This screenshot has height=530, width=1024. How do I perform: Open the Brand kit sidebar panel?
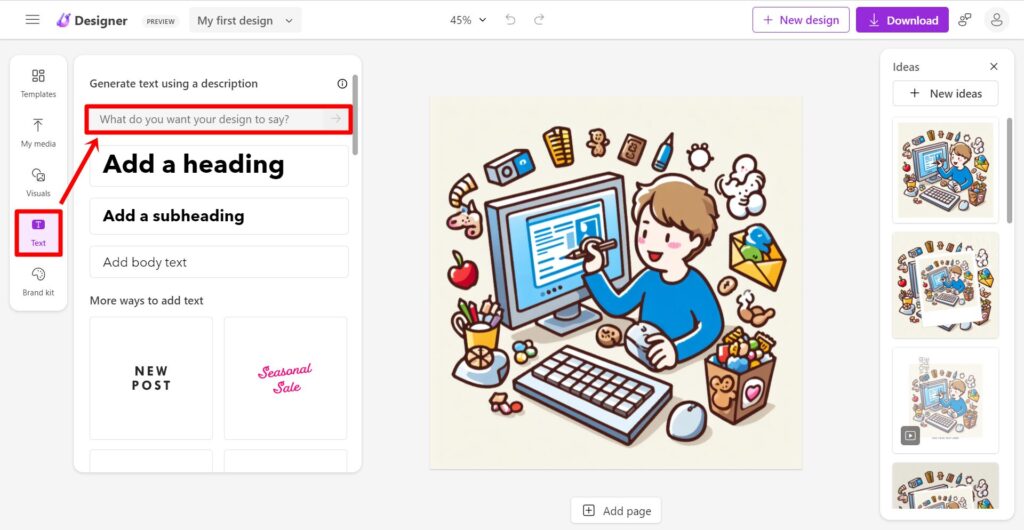tap(39, 281)
